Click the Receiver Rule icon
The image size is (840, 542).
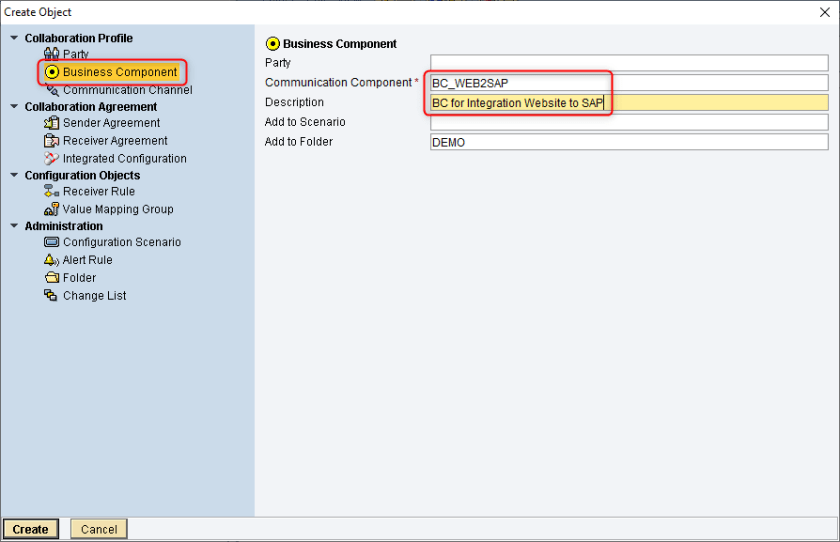tap(52, 191)
